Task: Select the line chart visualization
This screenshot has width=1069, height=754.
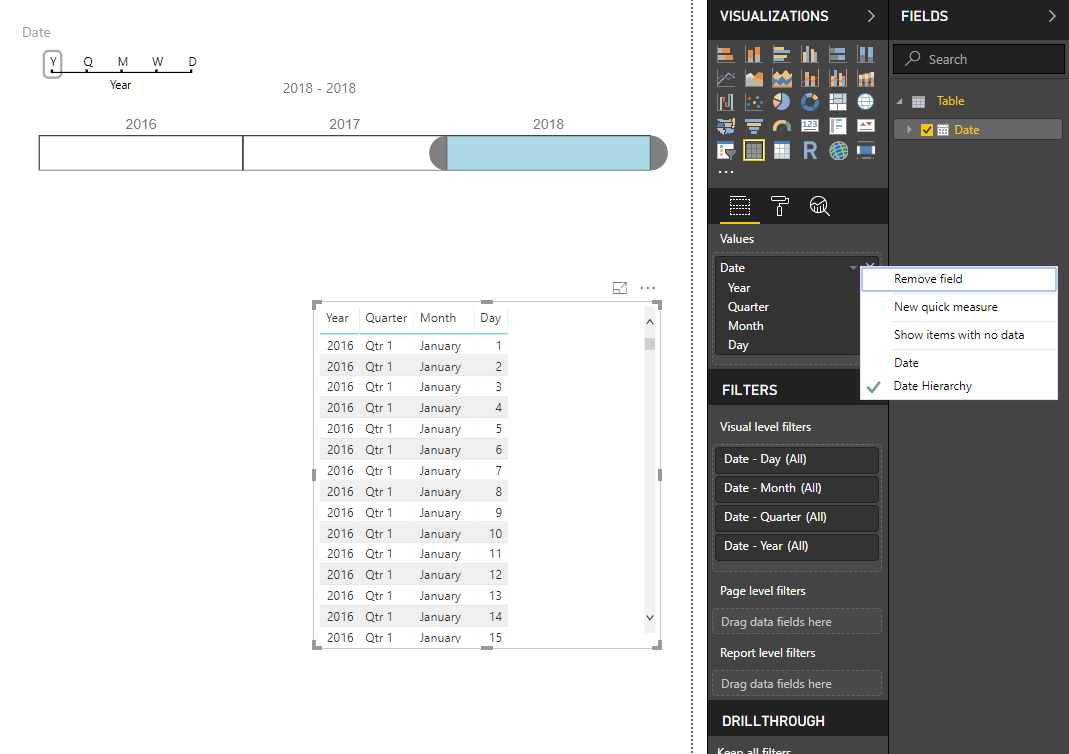Action: tap(725, 78)
